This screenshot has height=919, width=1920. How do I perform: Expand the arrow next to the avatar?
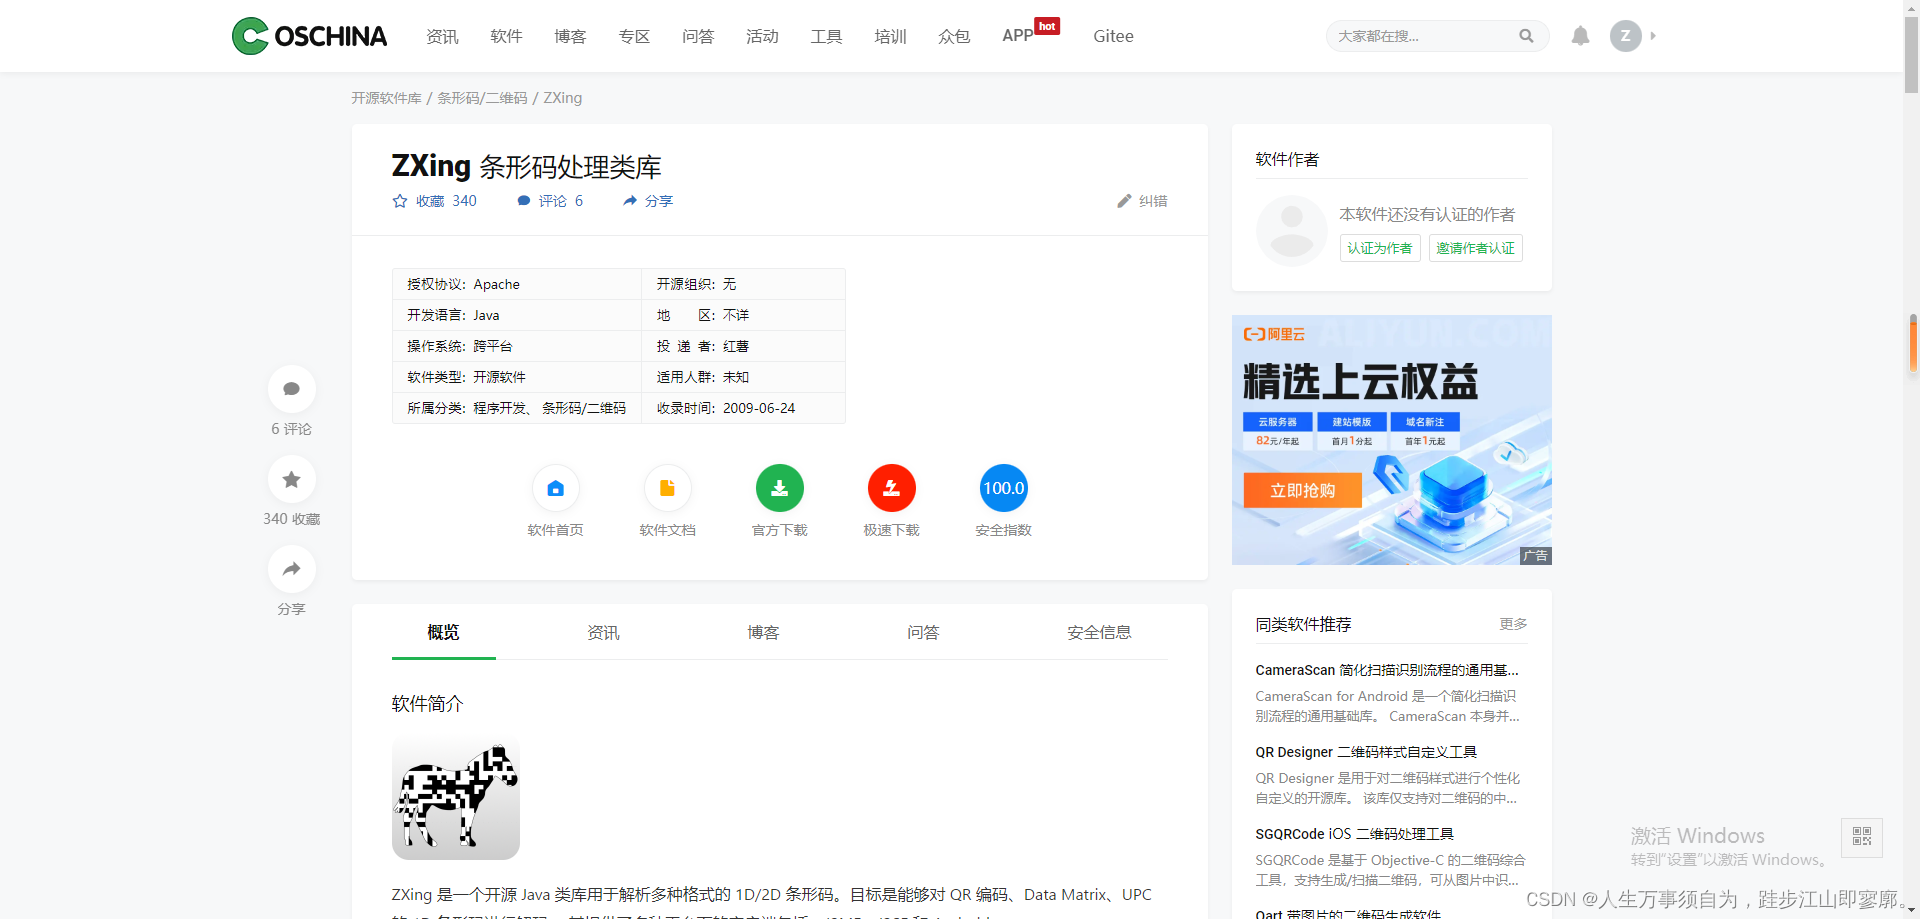1652,36
